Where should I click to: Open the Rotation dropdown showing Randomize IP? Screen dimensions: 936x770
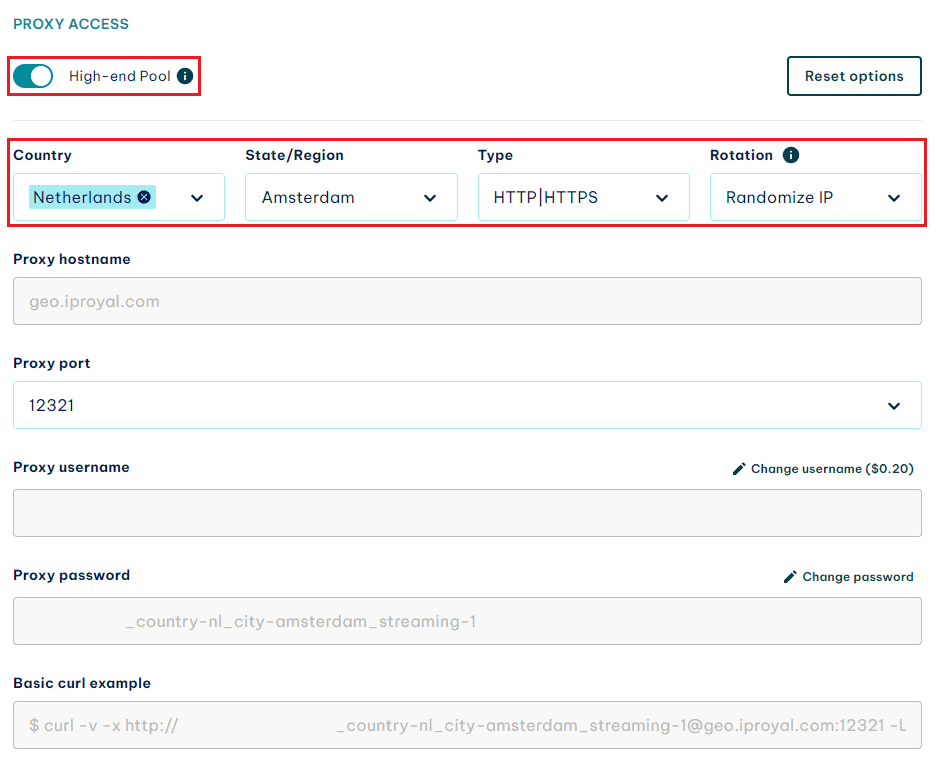[x=815, y=197]
